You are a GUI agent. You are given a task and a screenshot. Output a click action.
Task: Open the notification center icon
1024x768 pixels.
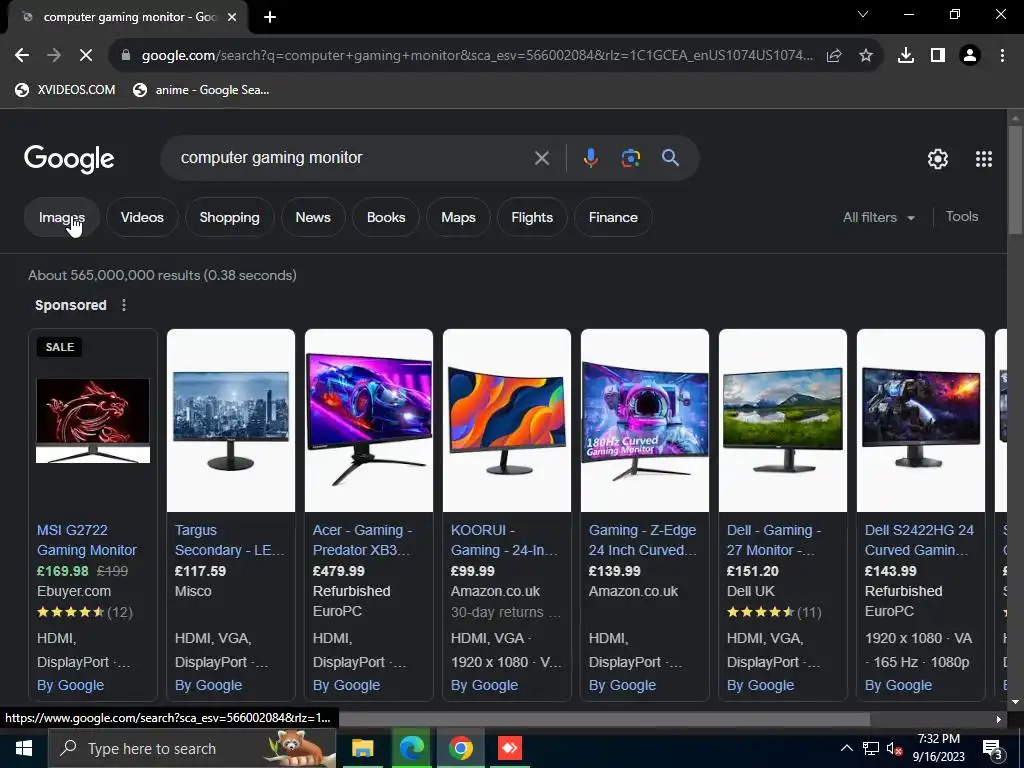pos(992,749)
